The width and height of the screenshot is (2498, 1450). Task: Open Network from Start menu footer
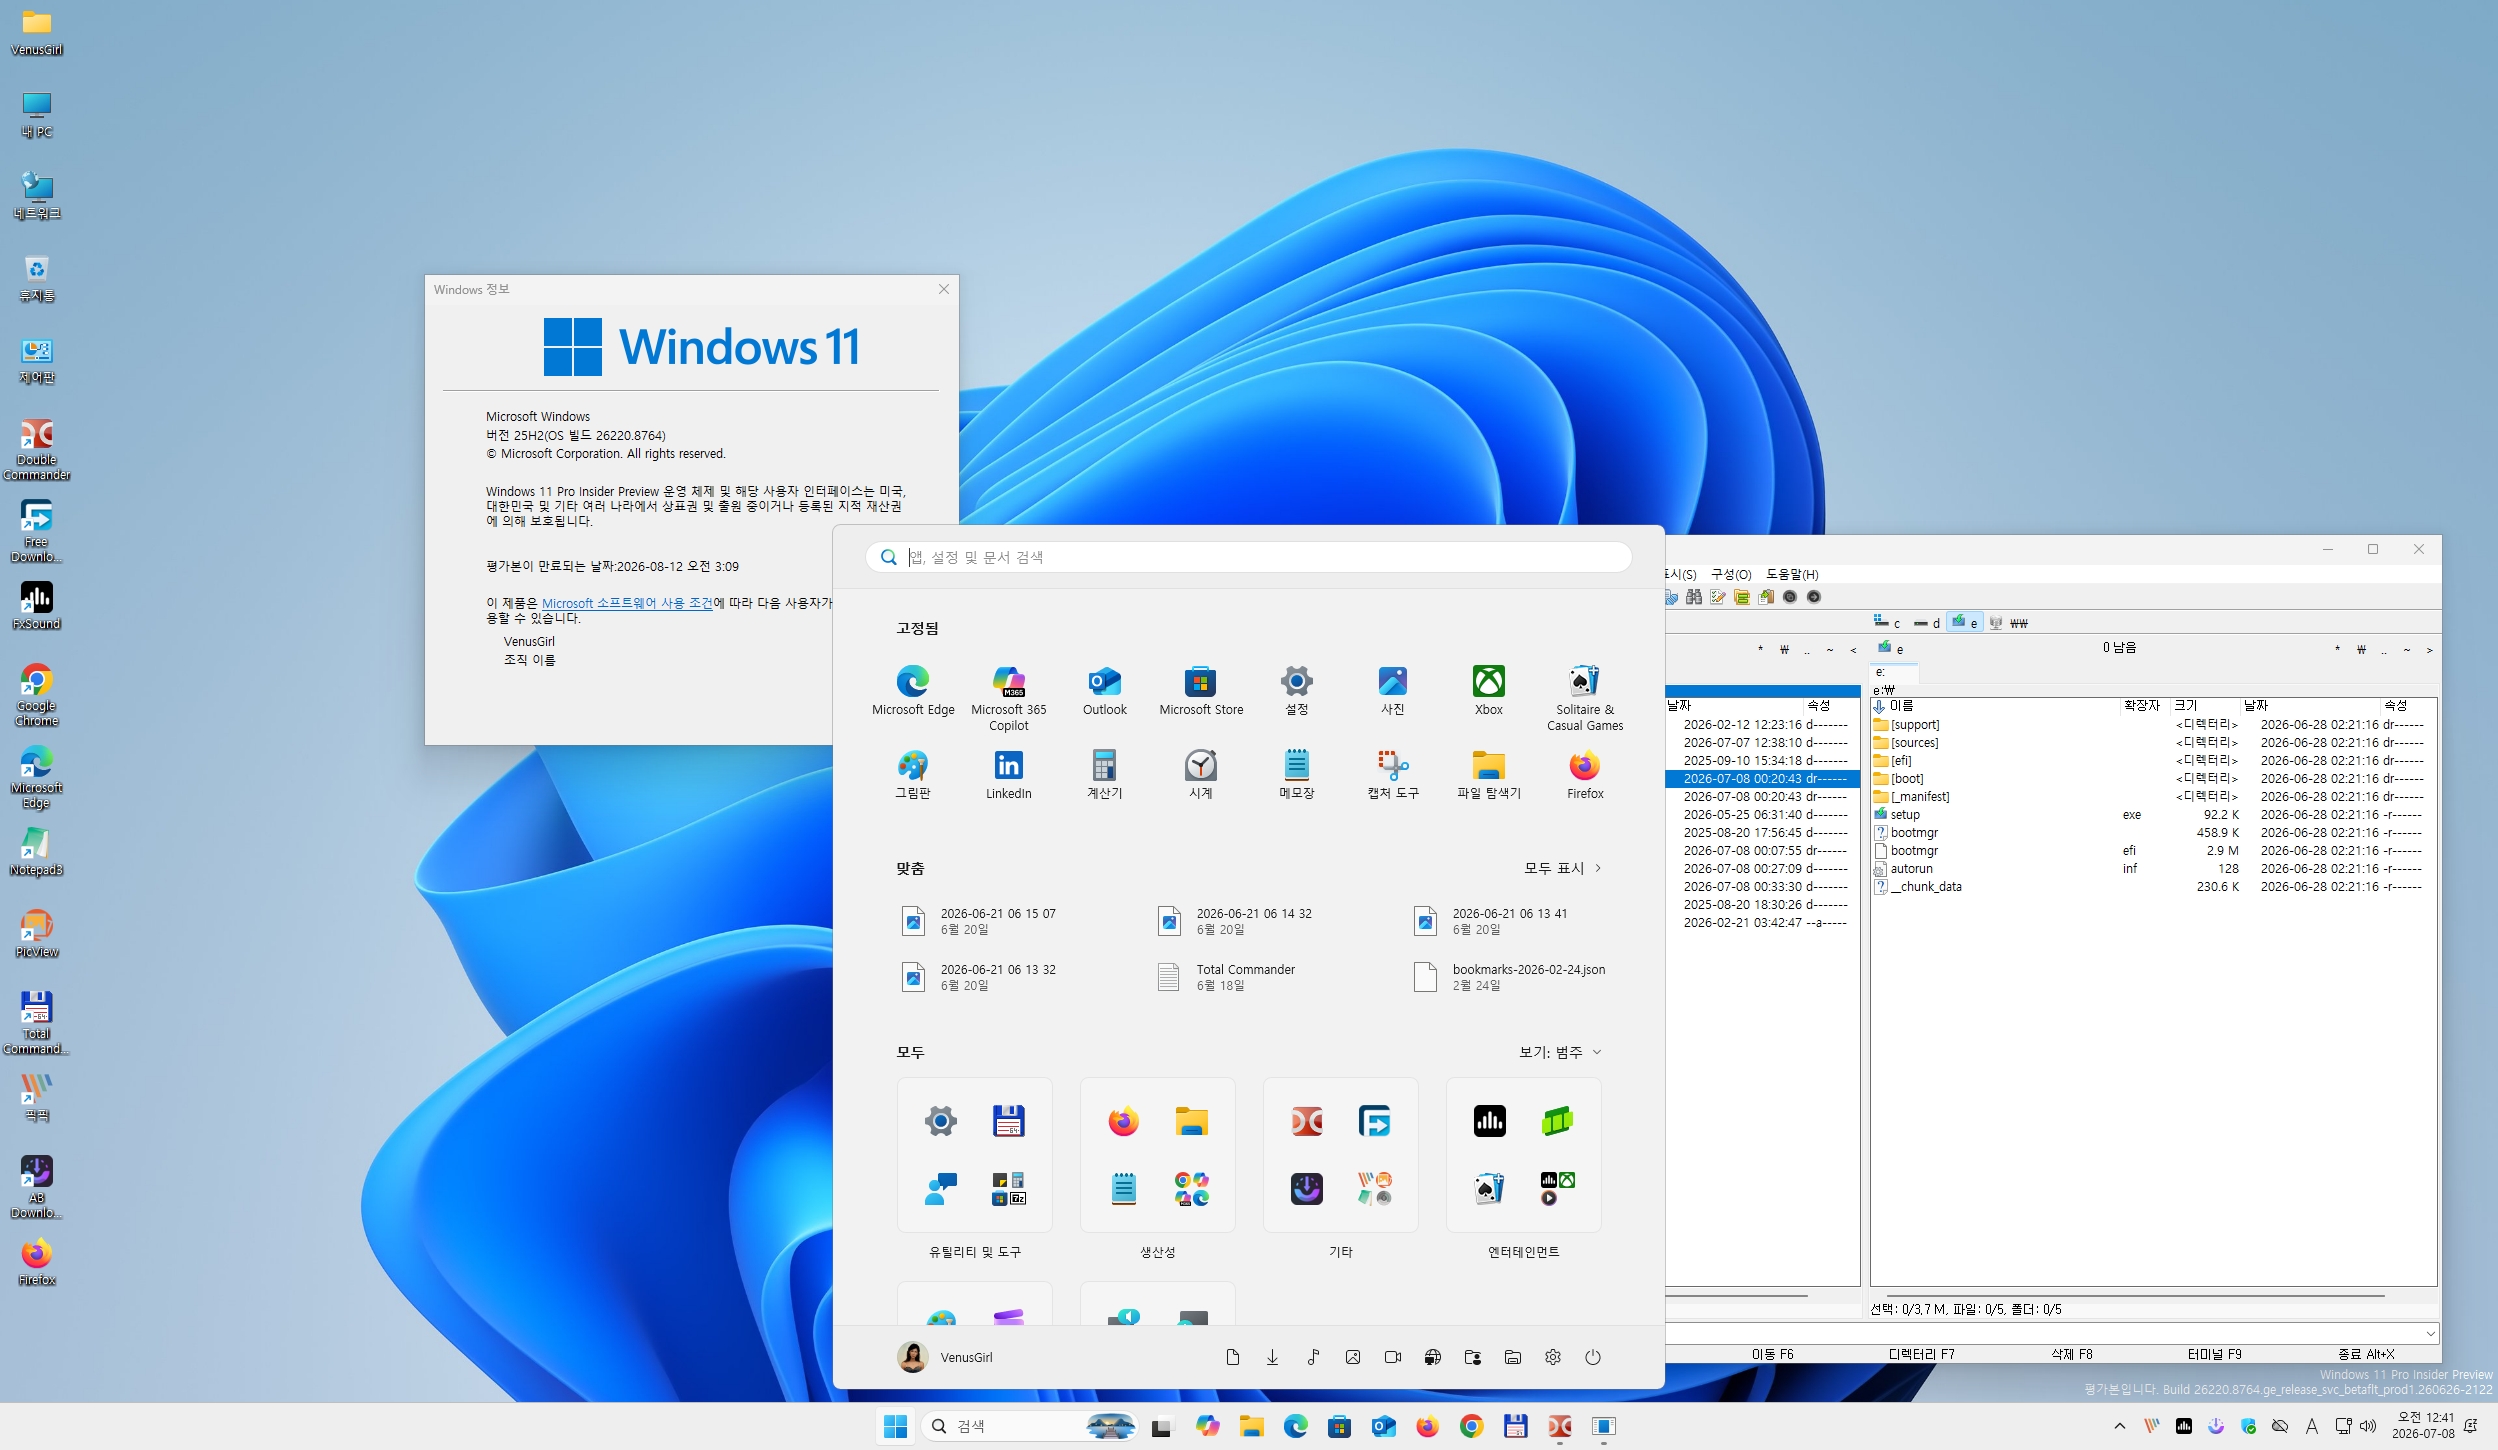pyautogui.click(x=1433, y=1357)
